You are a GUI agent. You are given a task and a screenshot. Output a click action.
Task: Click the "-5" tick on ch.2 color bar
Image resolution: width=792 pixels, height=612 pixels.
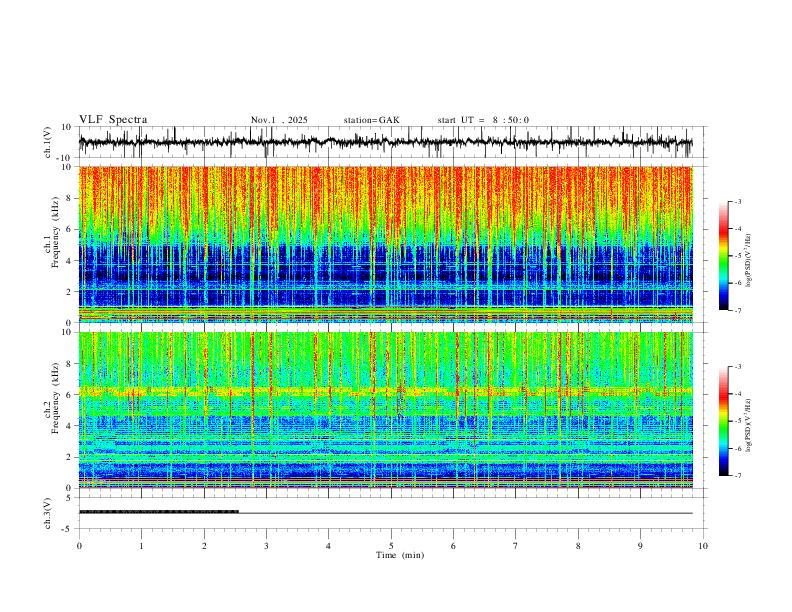[x=738, y=421]
